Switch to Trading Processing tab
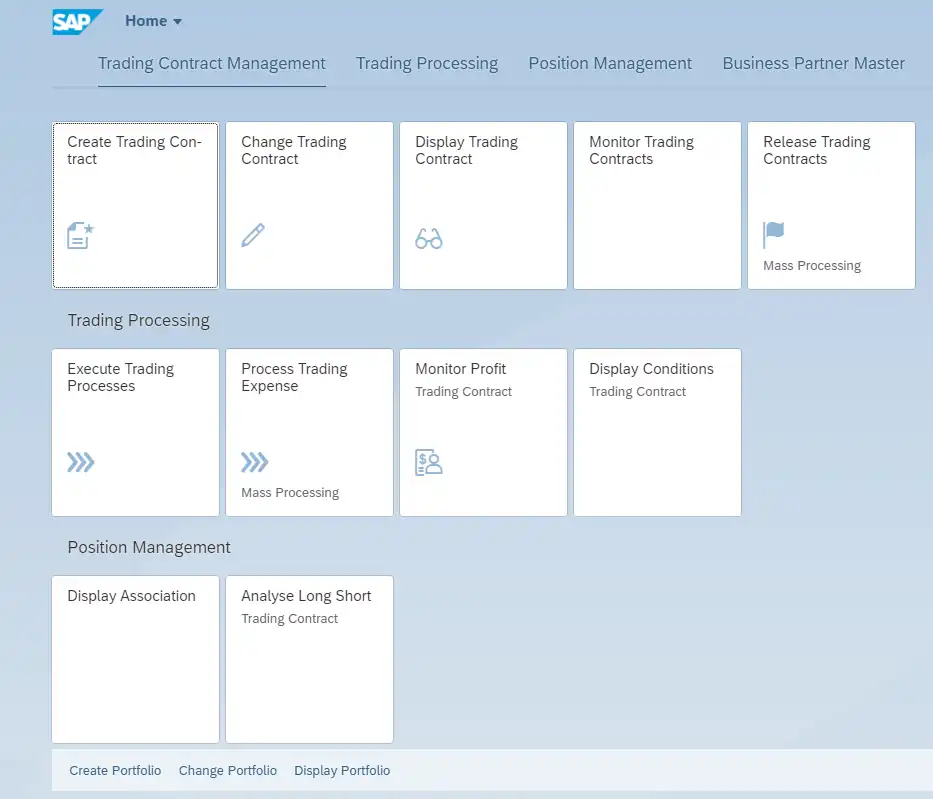The image size is (933, 799). coord(427,64)
